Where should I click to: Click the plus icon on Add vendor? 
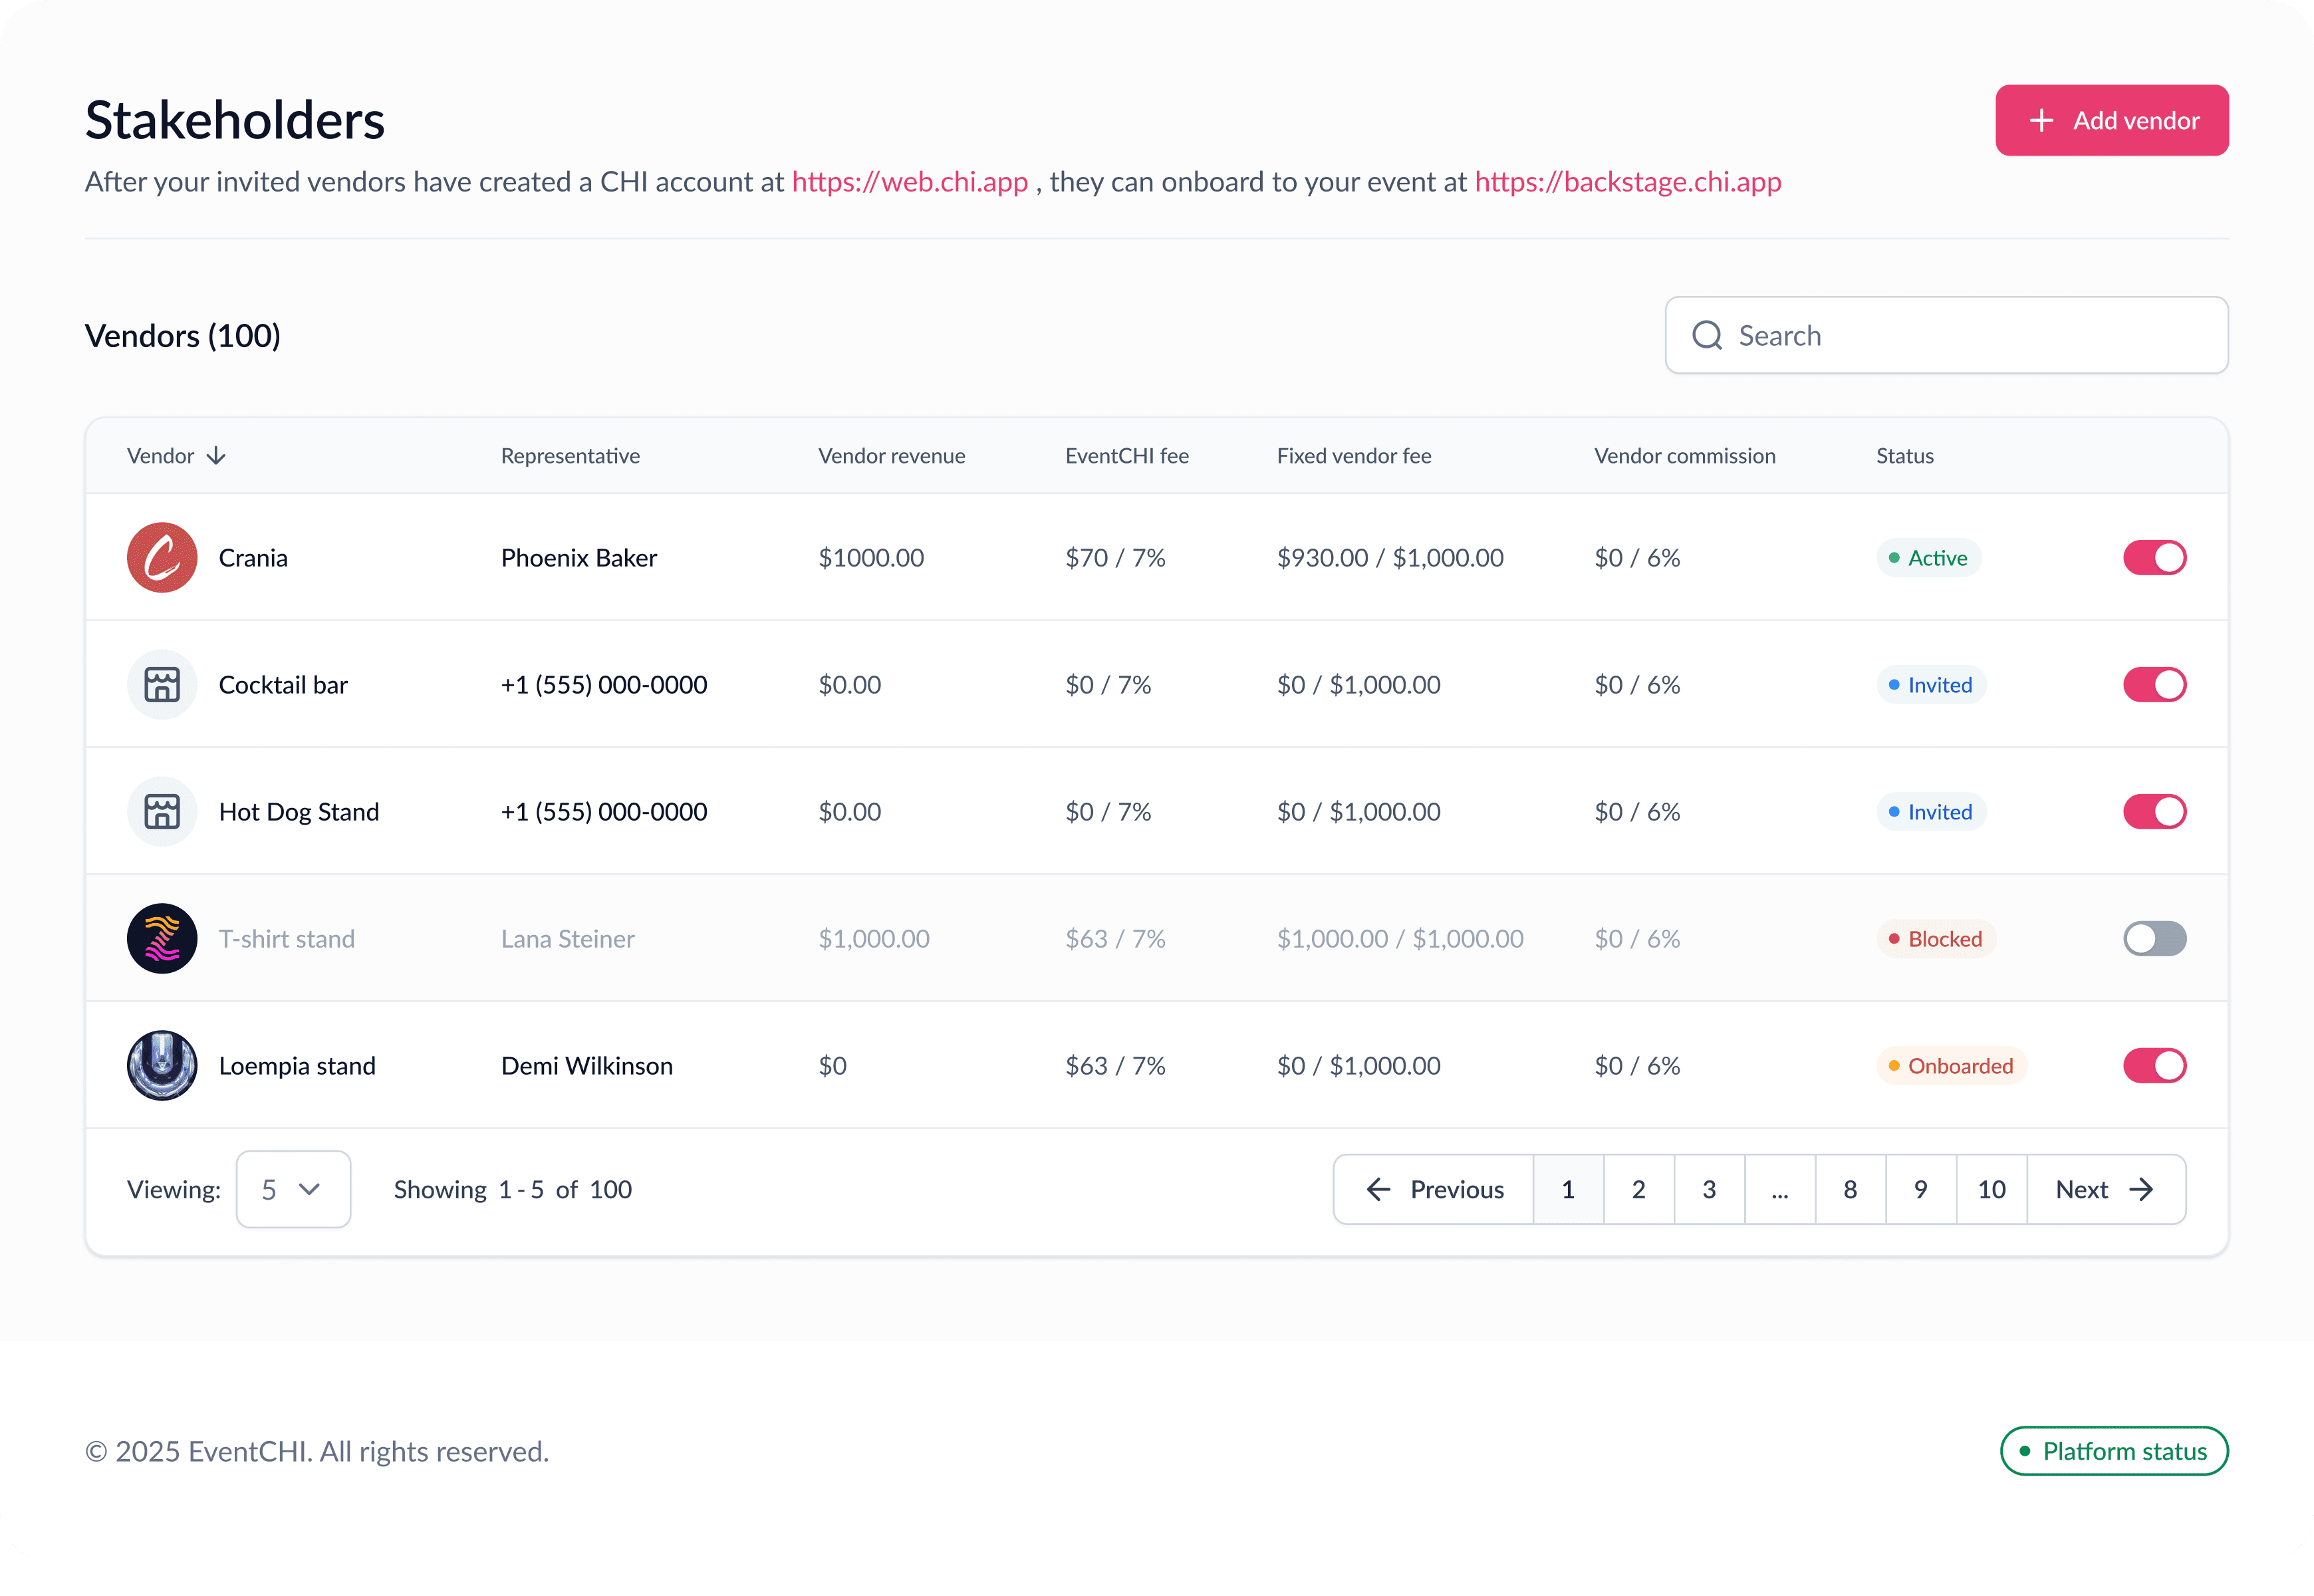pyautogui.click(x=2041, y=120)
